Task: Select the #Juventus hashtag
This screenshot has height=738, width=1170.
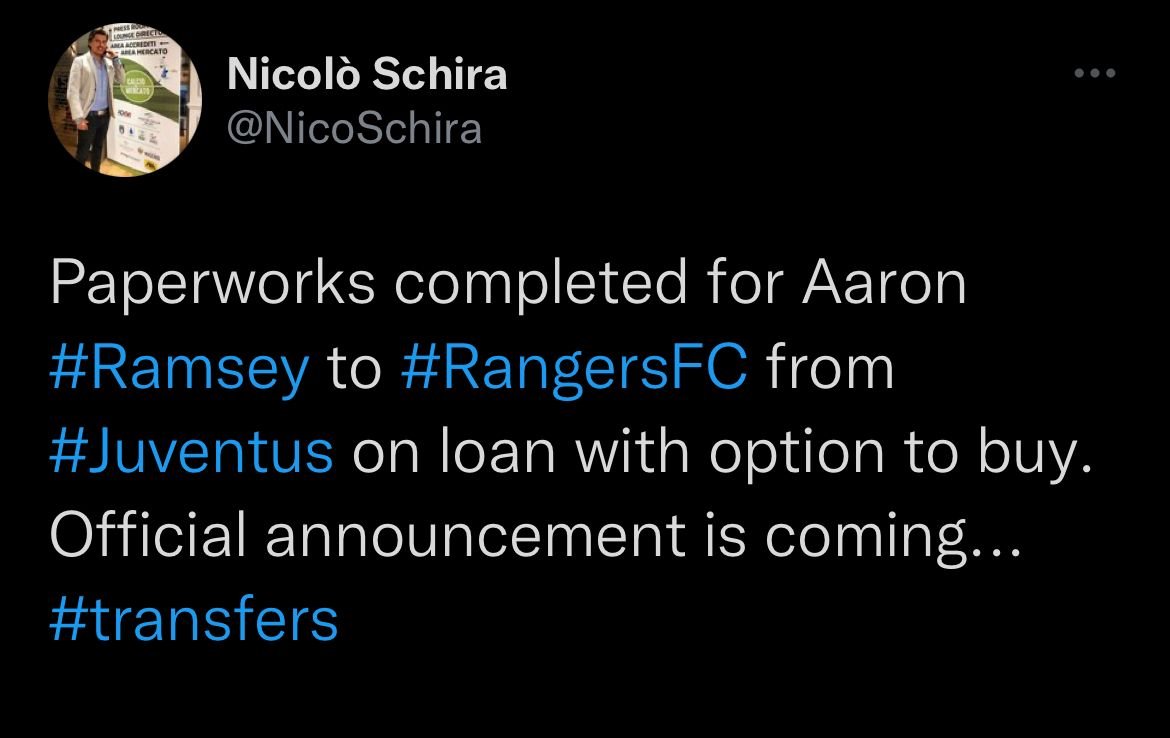Action: [x=190, y=452]
